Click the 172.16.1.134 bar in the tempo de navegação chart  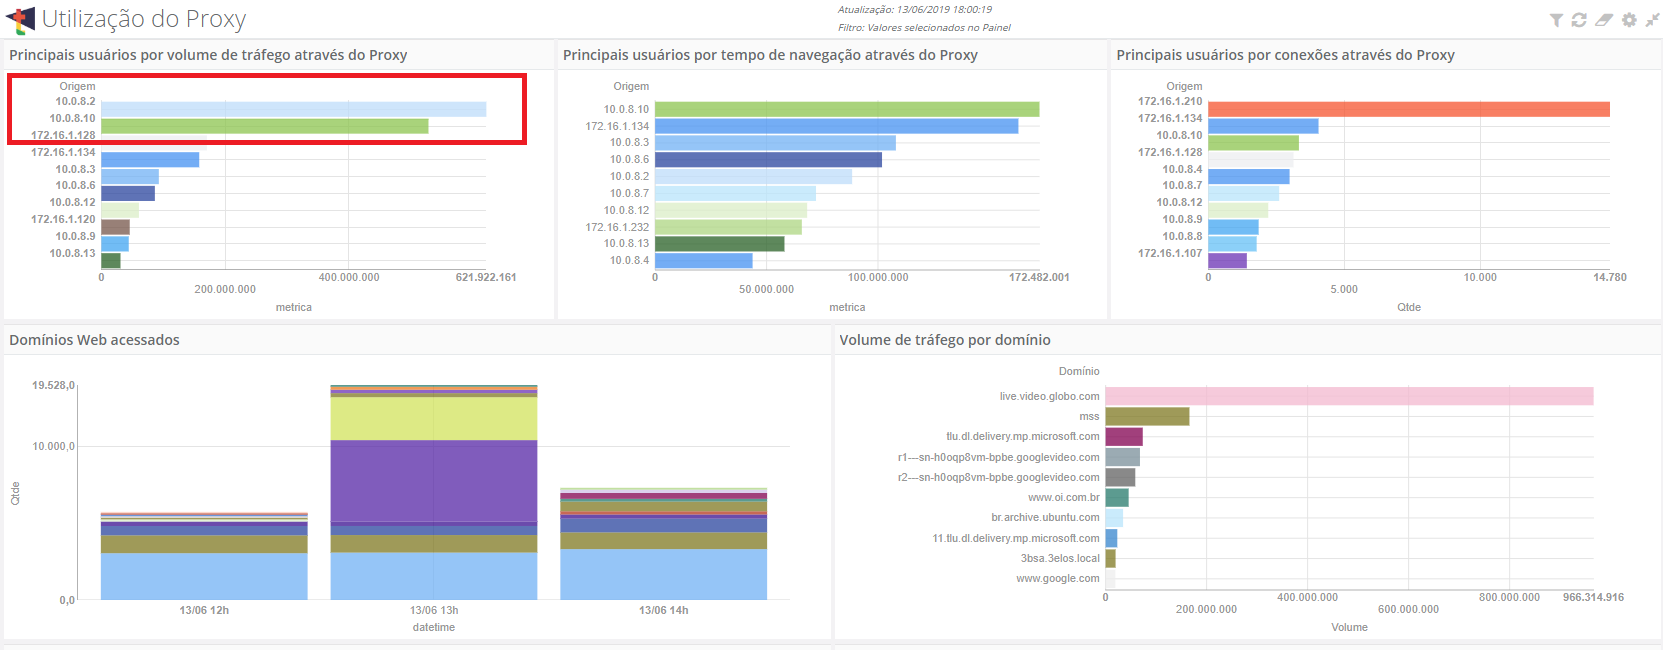click(836, 126)
